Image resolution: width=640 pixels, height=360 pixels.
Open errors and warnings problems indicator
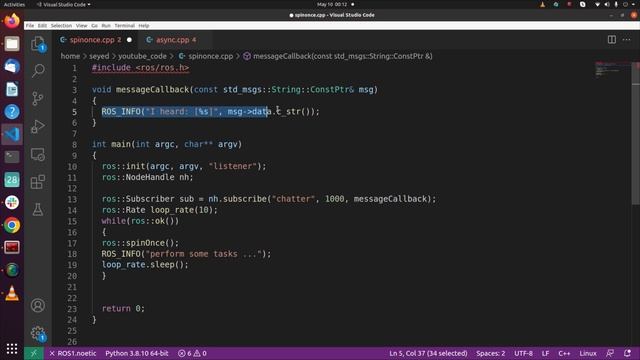[x=192, y=353]
